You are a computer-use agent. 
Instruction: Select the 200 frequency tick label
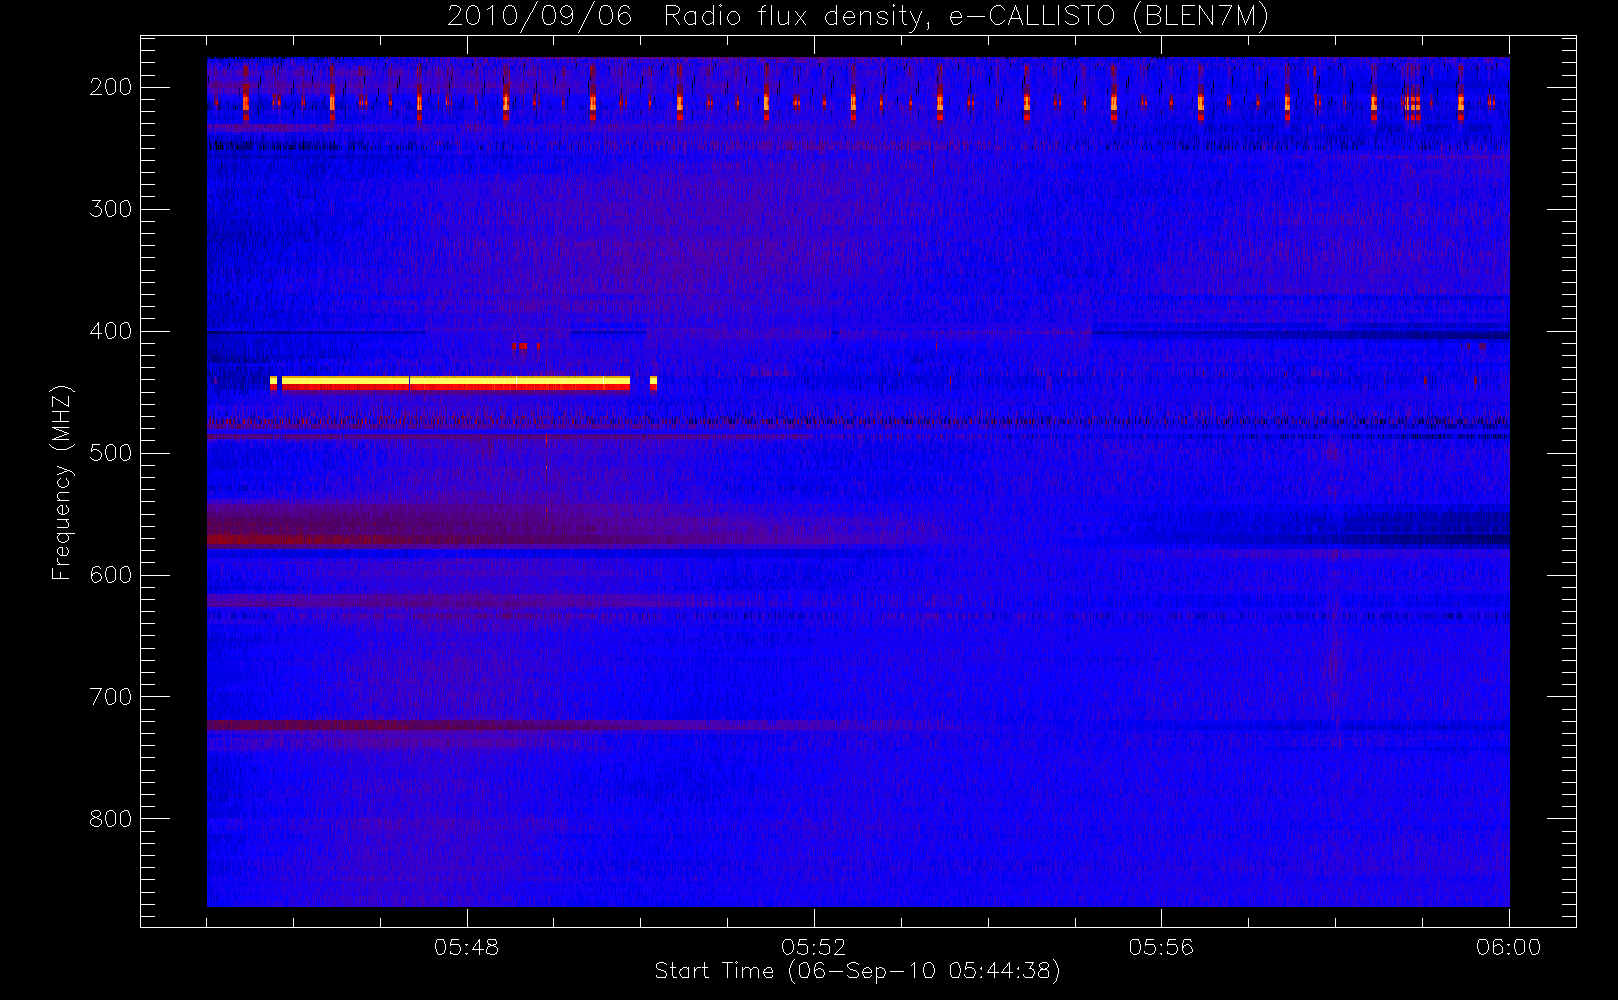111,87
